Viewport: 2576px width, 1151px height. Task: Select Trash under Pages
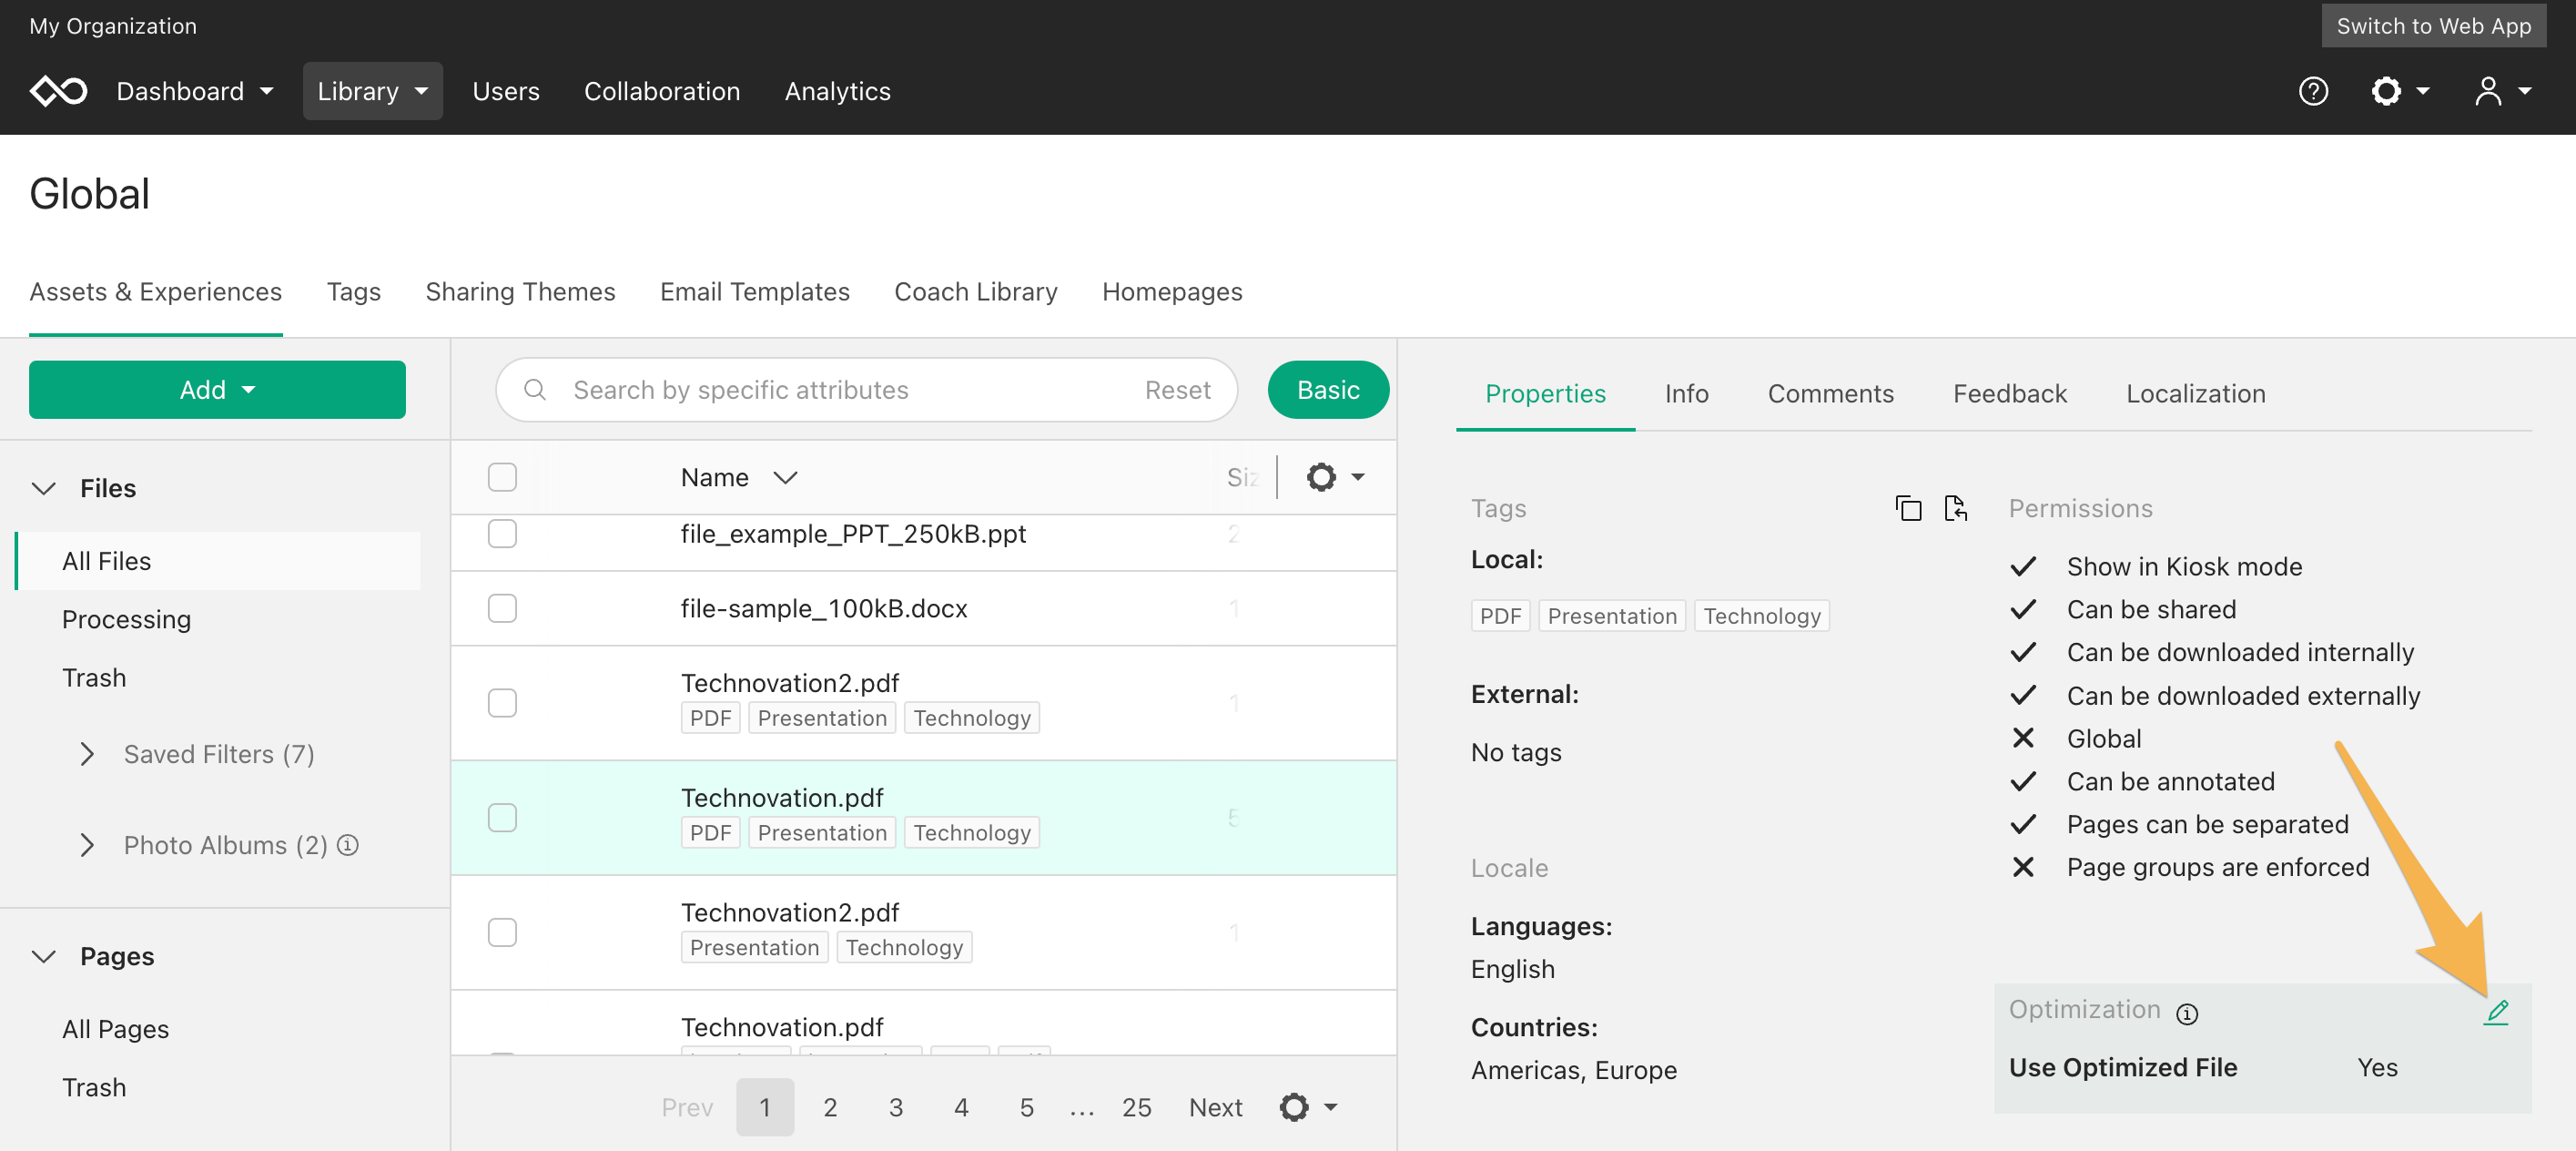pos(94,1087)
